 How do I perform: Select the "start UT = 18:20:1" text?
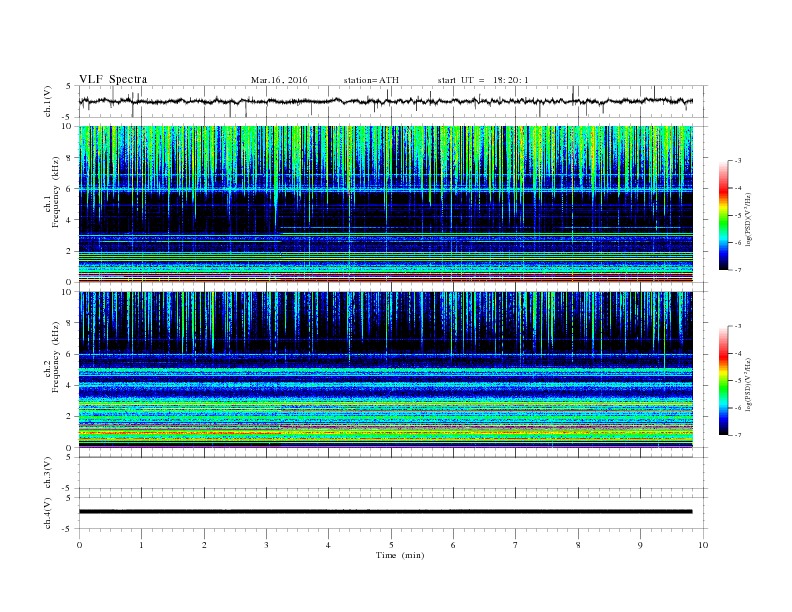coord(483,80)
